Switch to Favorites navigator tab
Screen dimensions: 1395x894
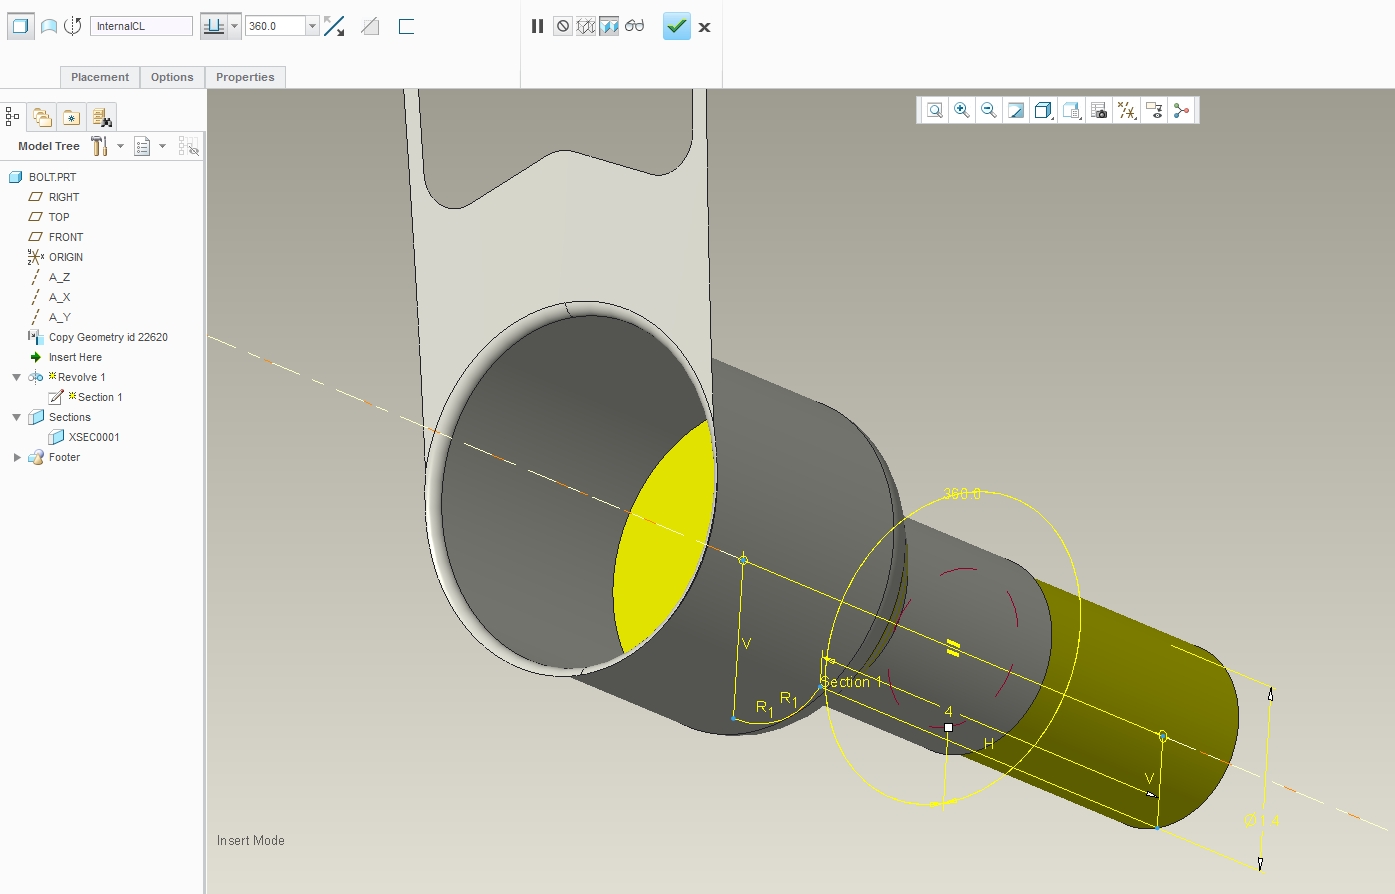pyautogui.click(x=71, y=117)
